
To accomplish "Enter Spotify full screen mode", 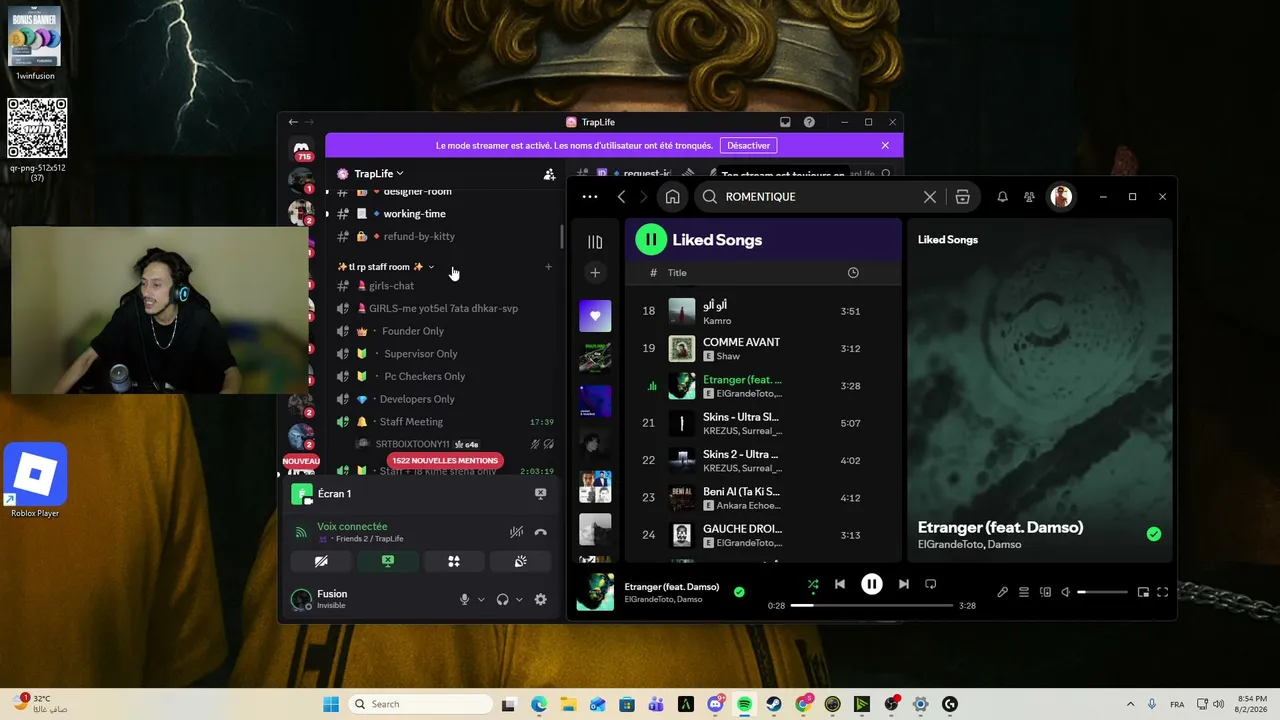I will tap(1162, 592).
